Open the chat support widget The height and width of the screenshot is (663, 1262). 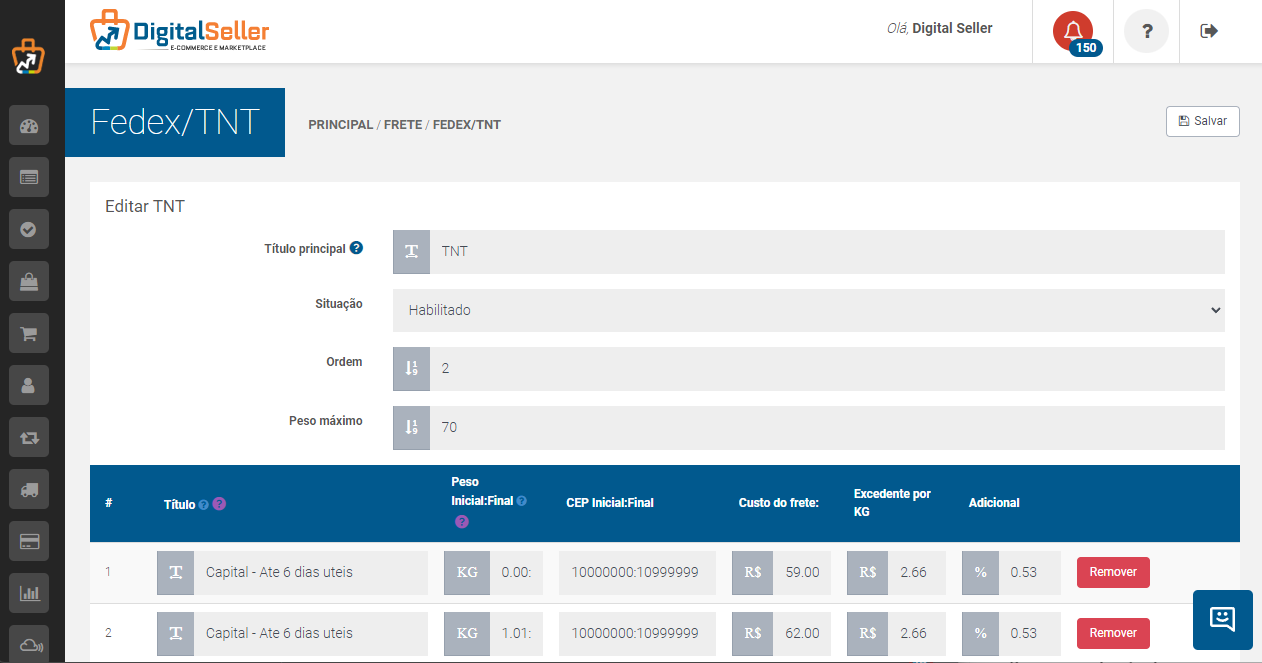1223,619
